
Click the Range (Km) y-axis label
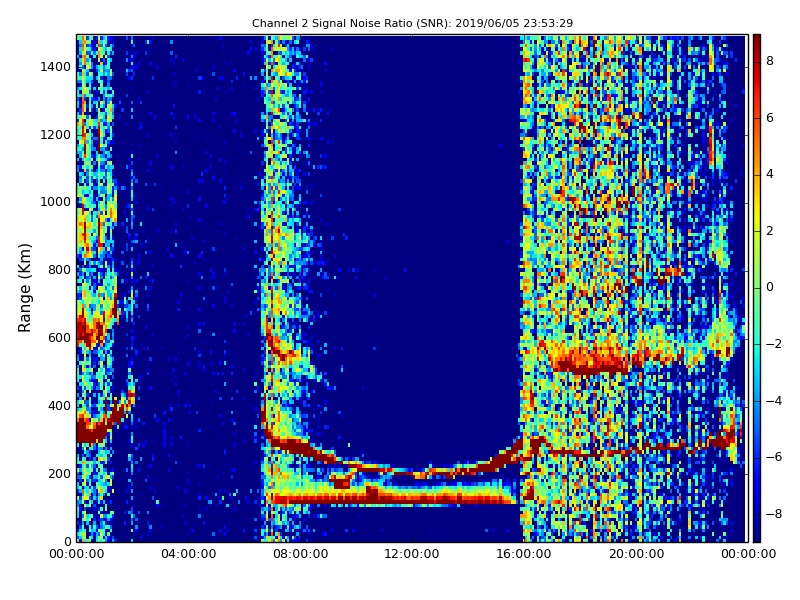click(x=24, y=288)
